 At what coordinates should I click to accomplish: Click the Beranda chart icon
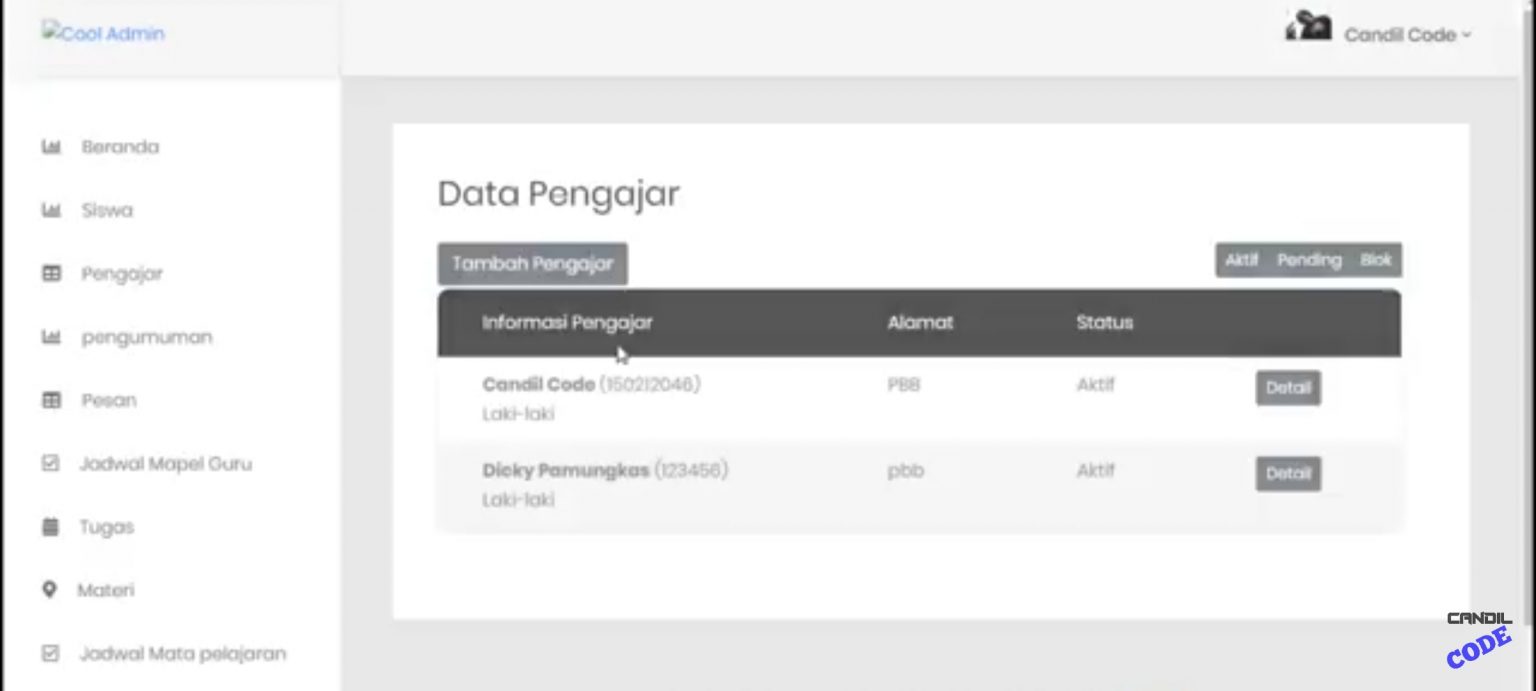50,146
